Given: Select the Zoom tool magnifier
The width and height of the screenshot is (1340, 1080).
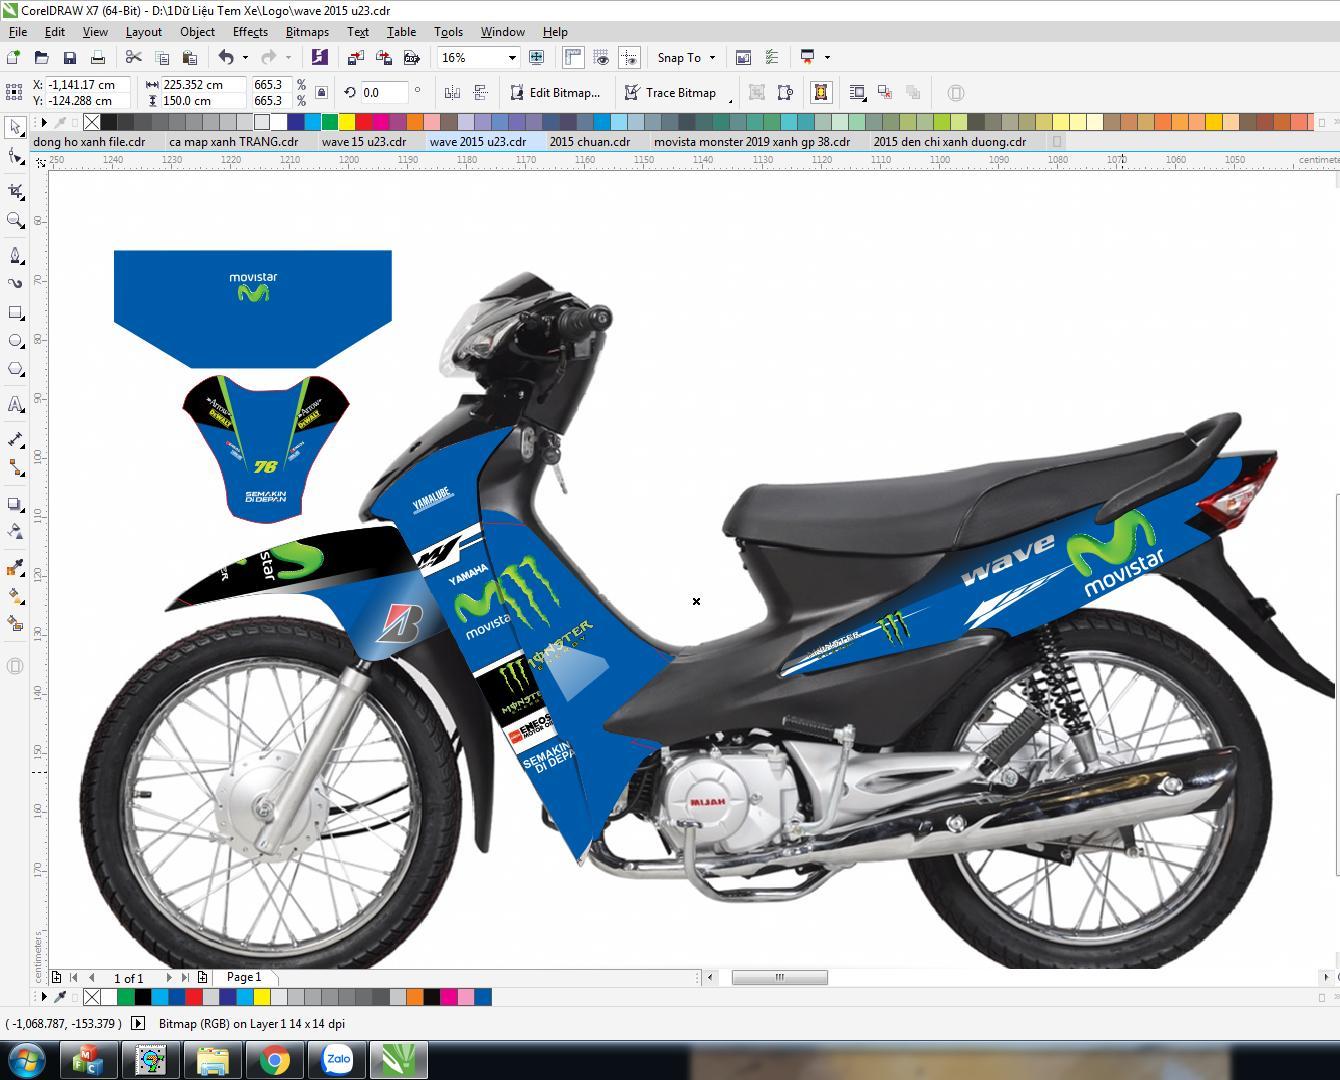Looking at the screenshot, I should click(15, 220).
